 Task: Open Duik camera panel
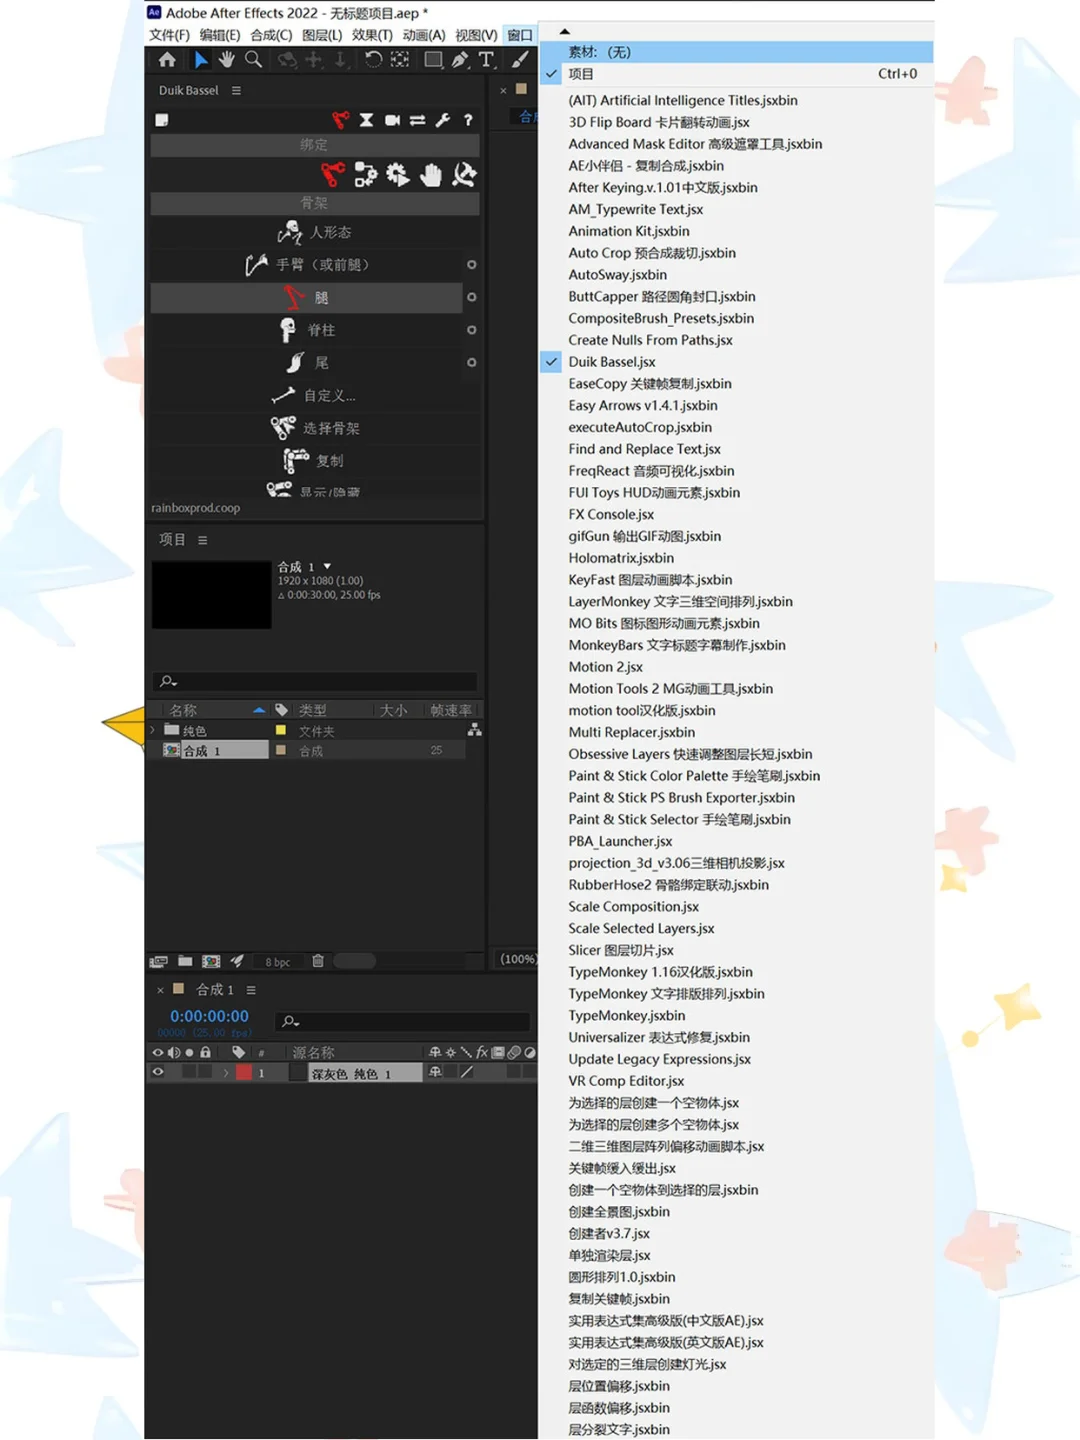coord(392,120)
